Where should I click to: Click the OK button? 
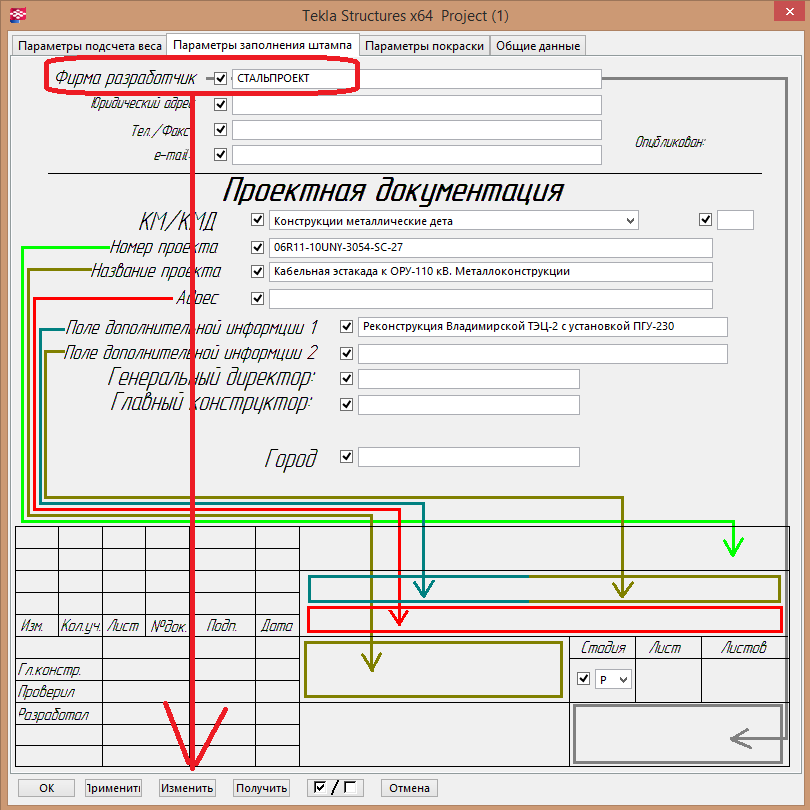point(46,788)
